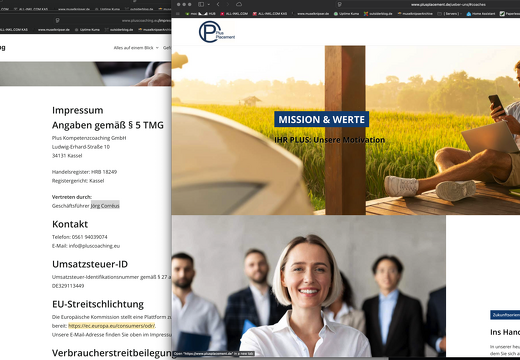Open the favorites grid icon in bookmarks bar
This screenshot has width=520, height=360.
pos(178,14)
